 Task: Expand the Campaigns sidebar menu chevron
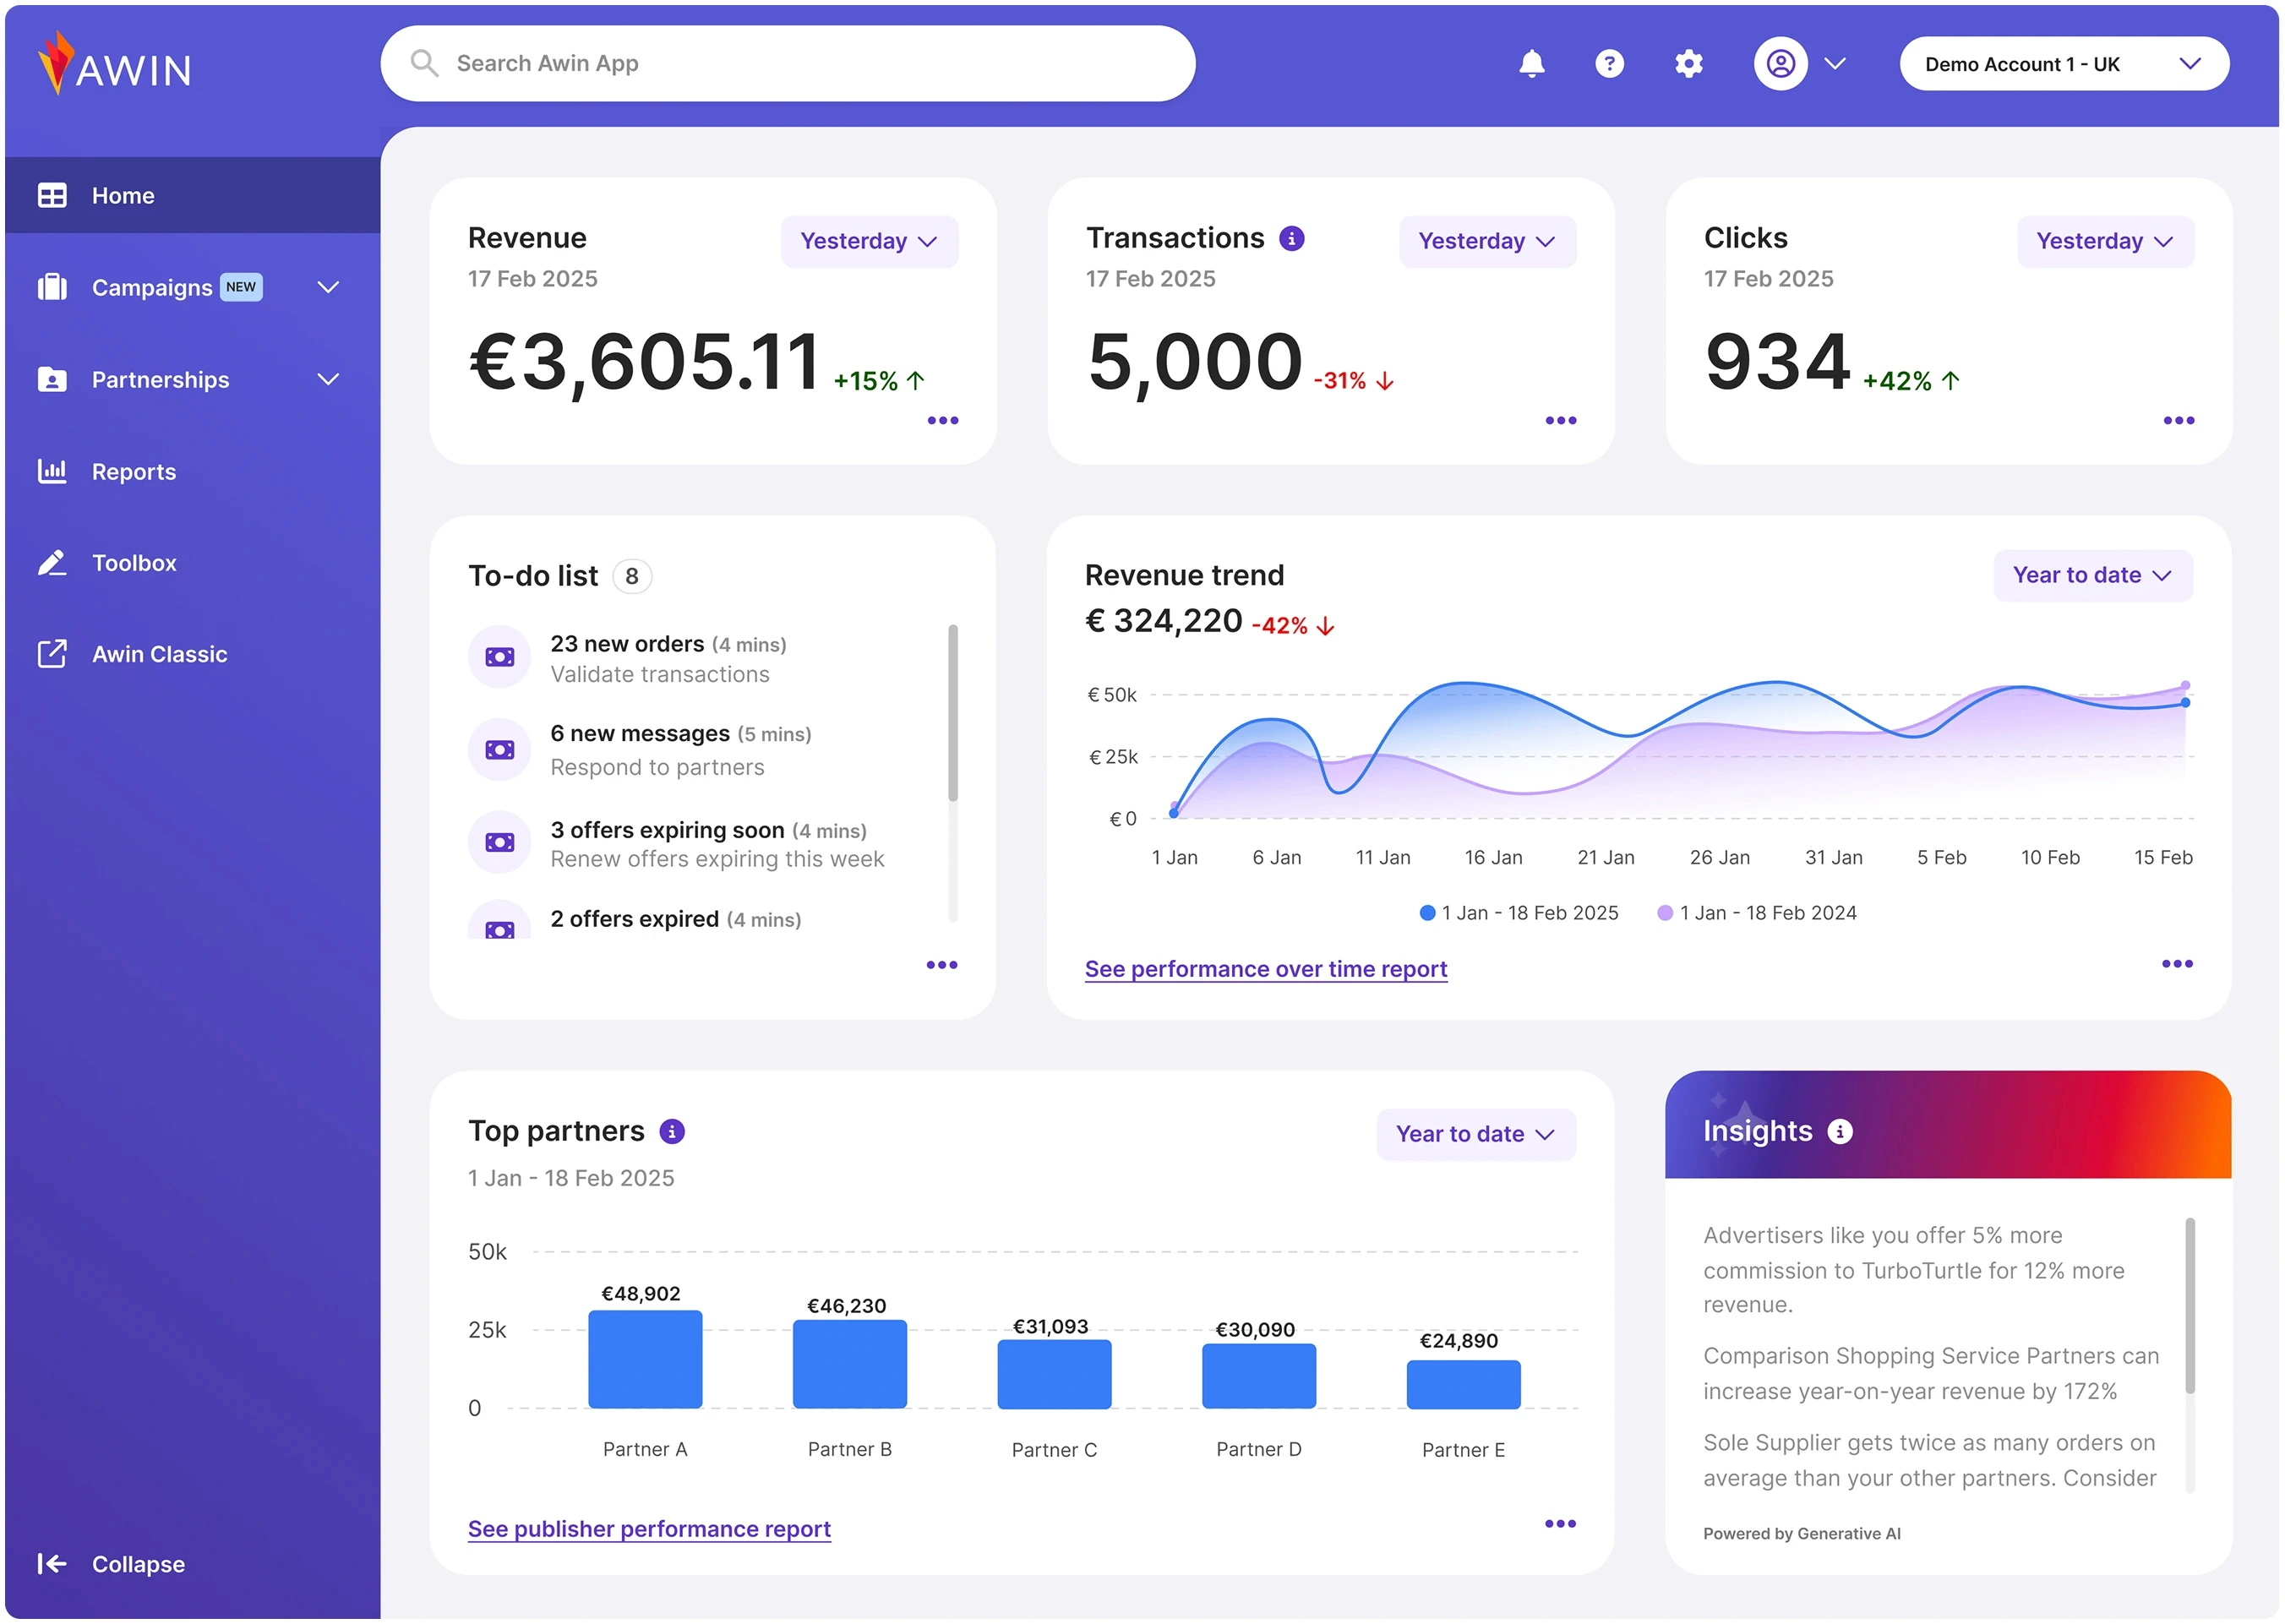[328, 288]
